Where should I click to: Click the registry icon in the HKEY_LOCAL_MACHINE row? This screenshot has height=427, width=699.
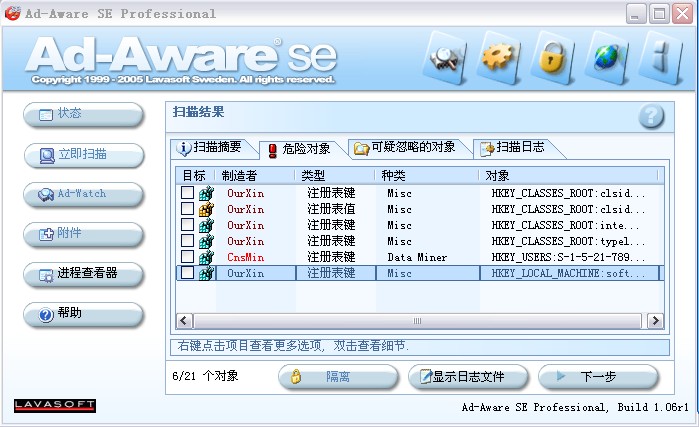pos(206,273)
